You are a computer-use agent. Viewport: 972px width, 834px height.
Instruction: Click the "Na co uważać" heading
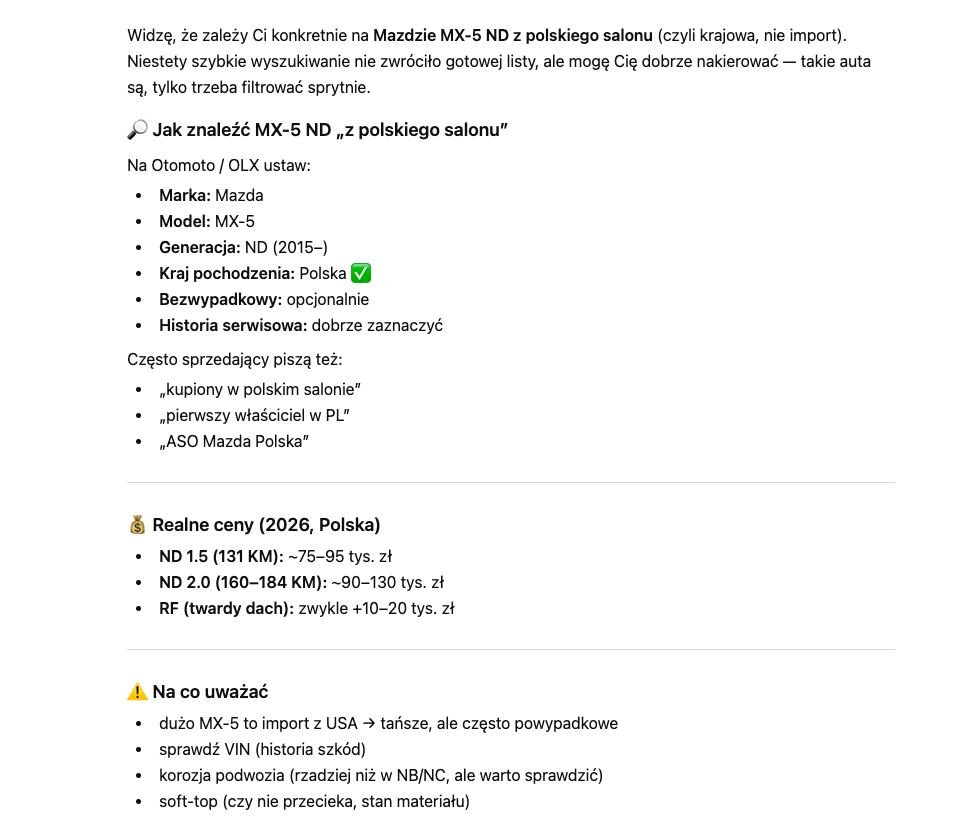point(210,692)
